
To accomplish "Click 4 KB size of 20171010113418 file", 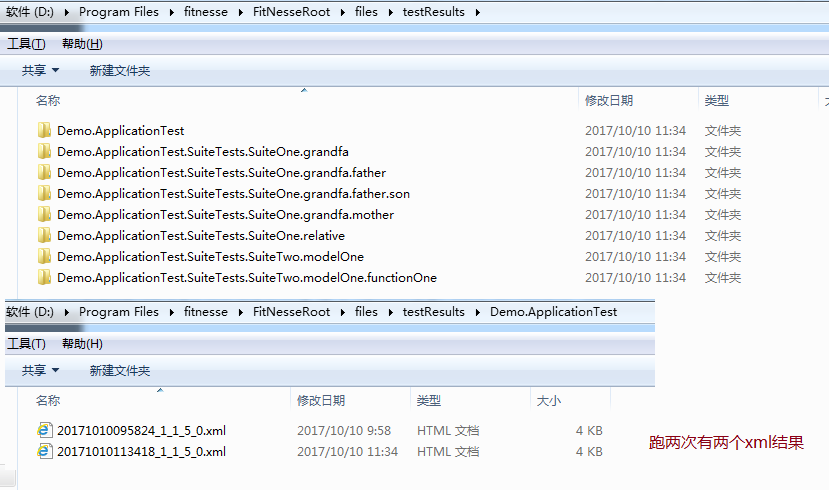I will 589,452.
